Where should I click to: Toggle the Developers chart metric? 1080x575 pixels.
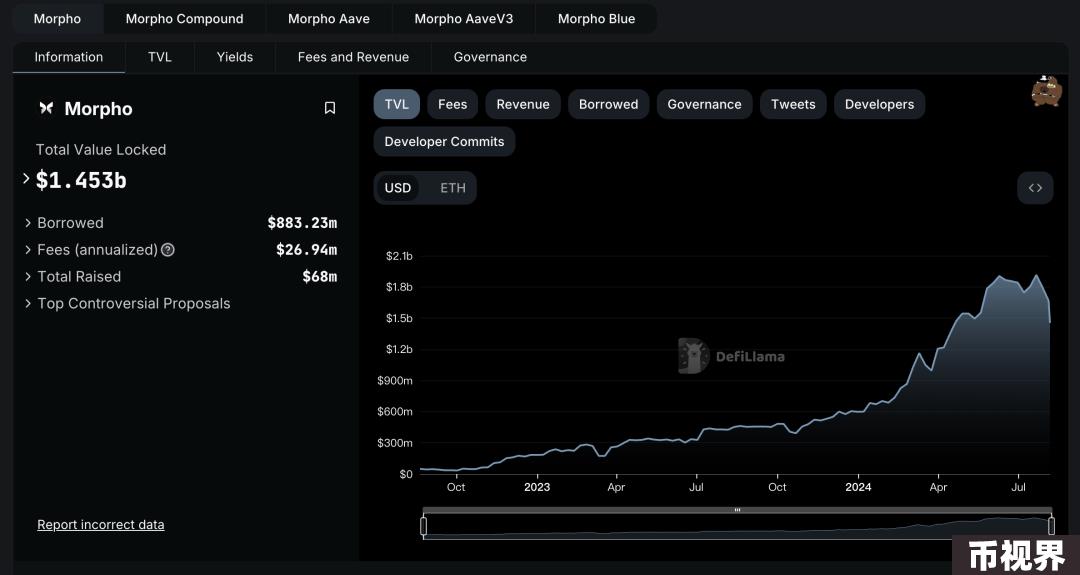pyautogui.click(x=880, y=105)
